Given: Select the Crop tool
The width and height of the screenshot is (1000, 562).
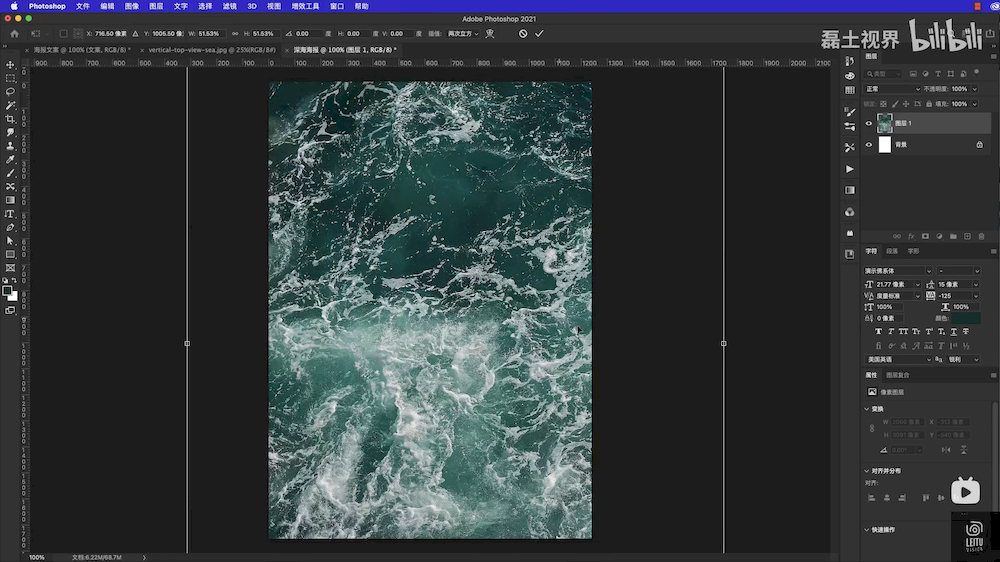Looking at the screenshot, I should (10, 119).
